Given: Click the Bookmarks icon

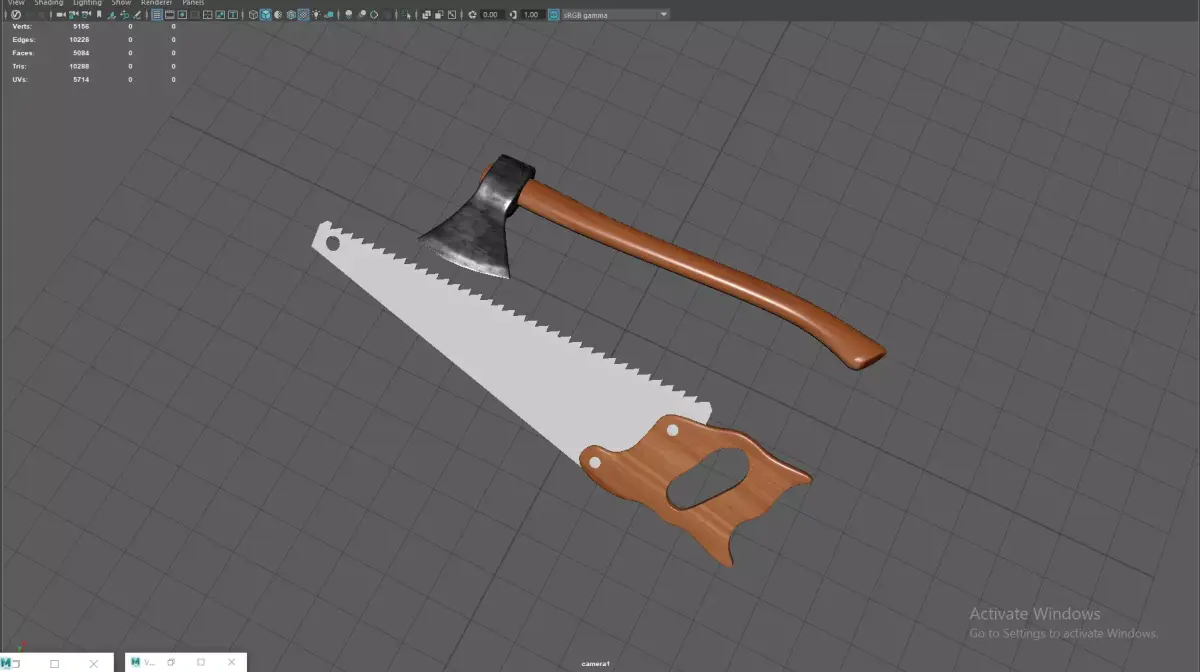Looking at the screenshot, I should (x=99, y=15).
